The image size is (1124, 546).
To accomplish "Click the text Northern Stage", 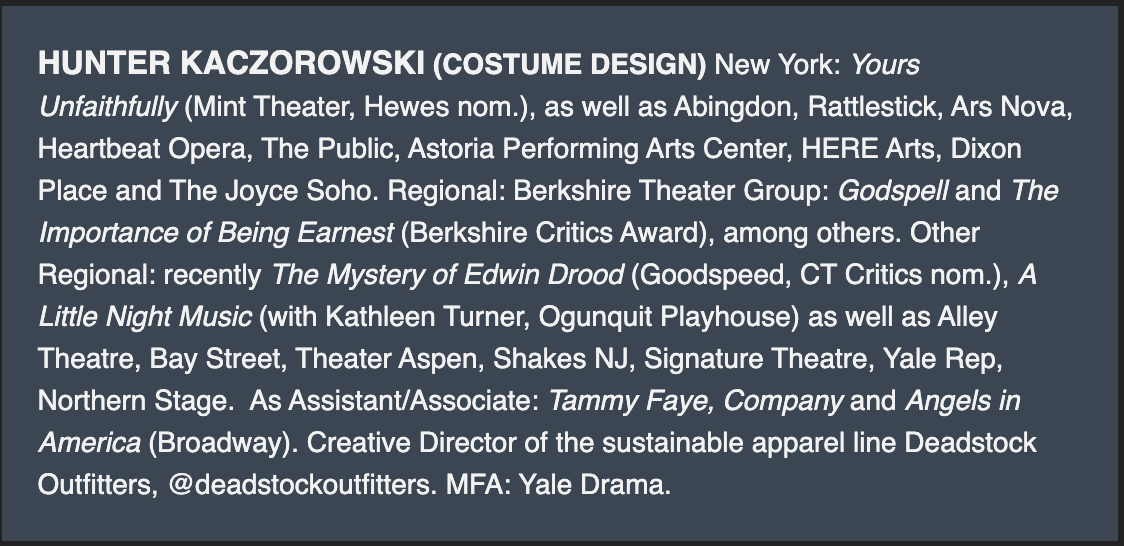I will click(132, 401).
